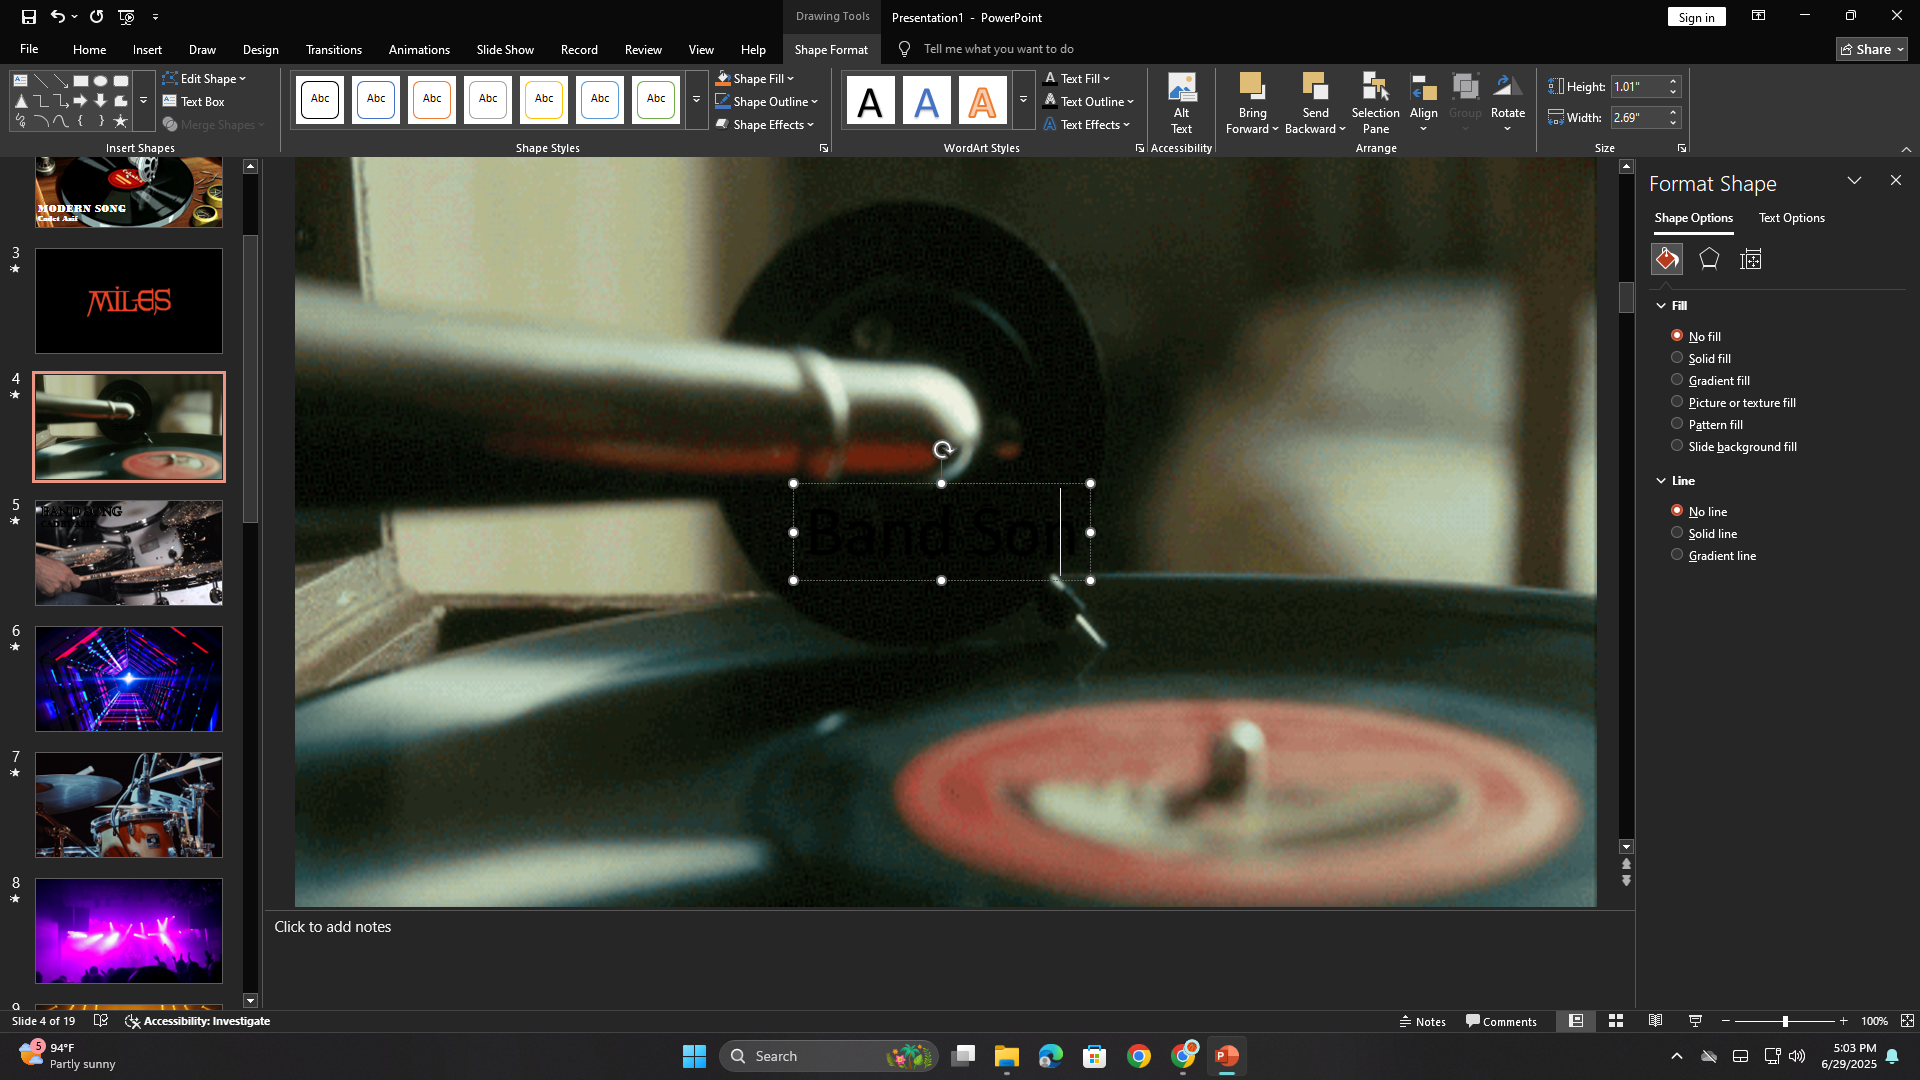
Task: Open the Transitions ribbon tab
Action: point(333,49)
